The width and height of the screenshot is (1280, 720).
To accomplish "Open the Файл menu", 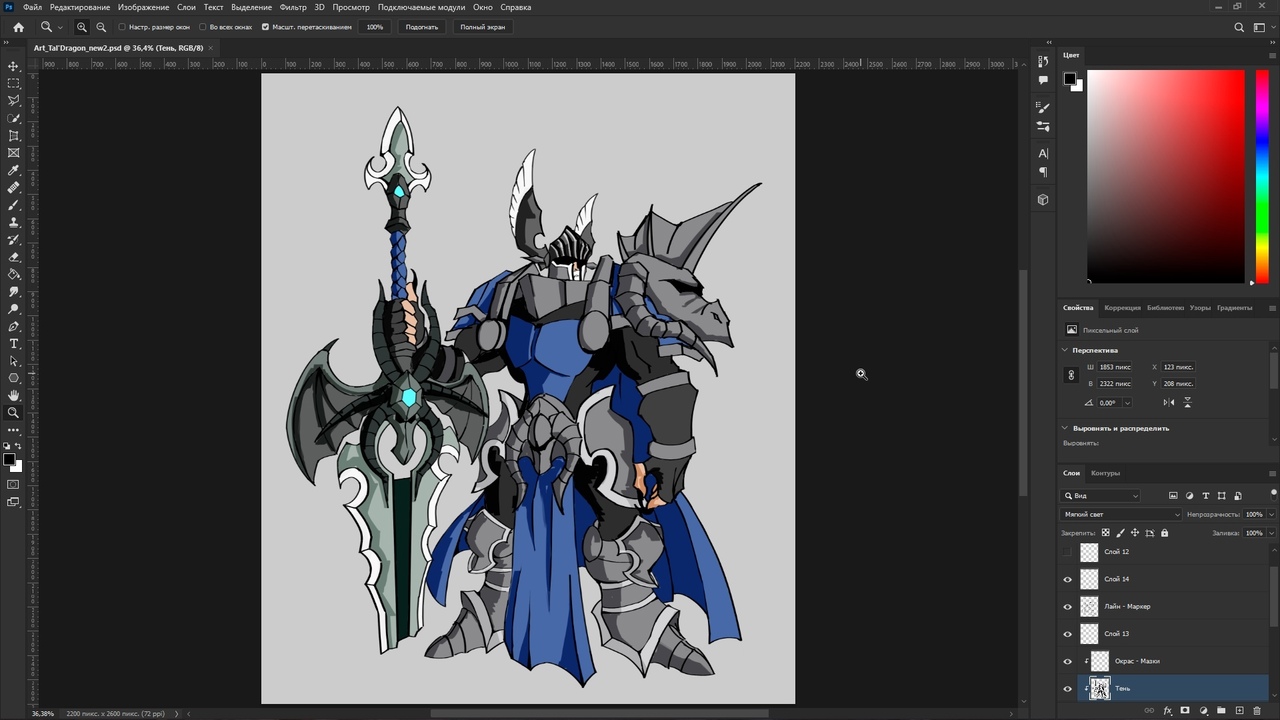I will (x=32, y=7).
